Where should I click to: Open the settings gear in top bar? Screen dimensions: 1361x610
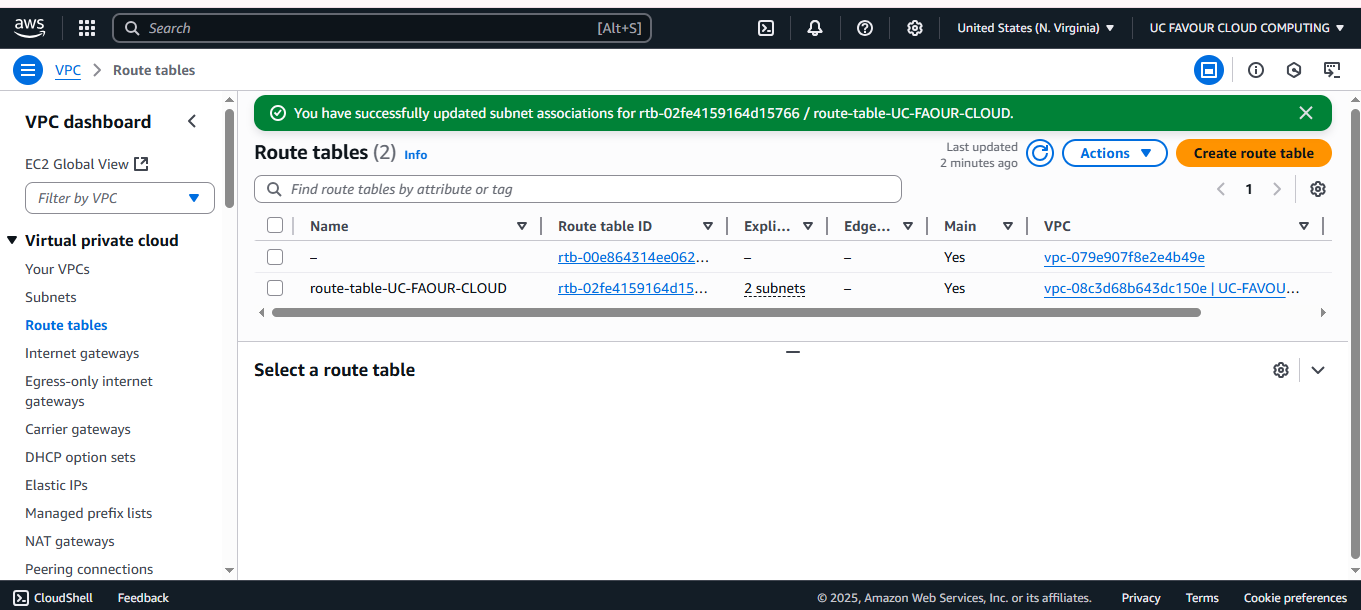coord(914,28)
